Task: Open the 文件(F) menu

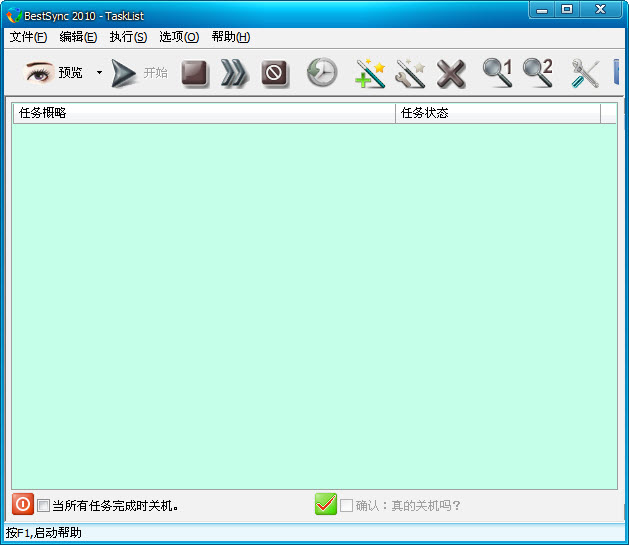Action: click(28, 37)
